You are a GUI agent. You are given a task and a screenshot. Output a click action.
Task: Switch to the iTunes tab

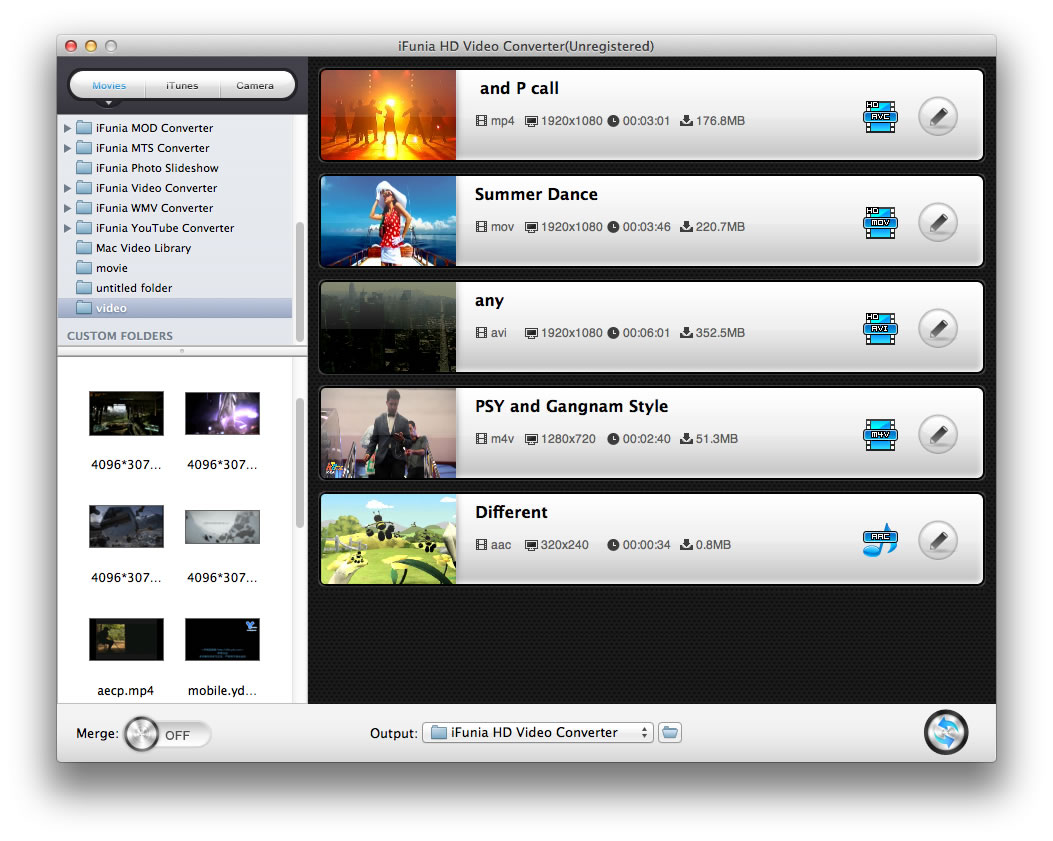[182, 85]
